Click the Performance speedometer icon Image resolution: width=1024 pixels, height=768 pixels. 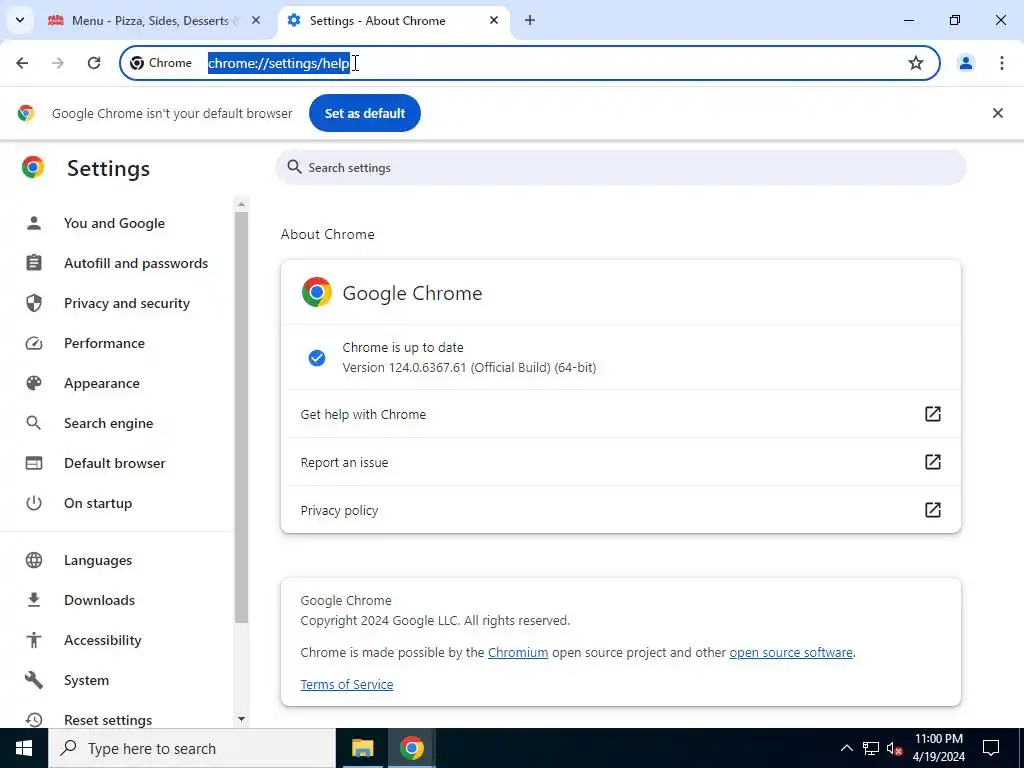(33, 343)
